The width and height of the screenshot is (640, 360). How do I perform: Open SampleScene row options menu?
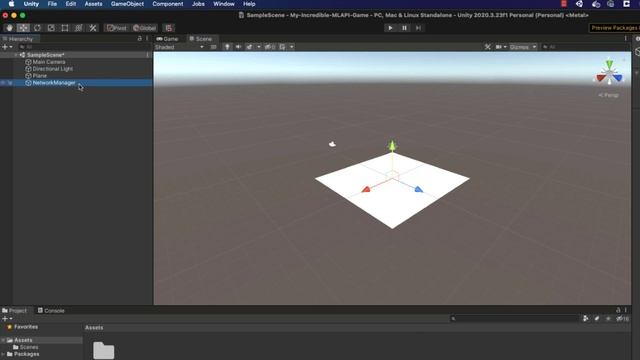[x=147, y=55]
